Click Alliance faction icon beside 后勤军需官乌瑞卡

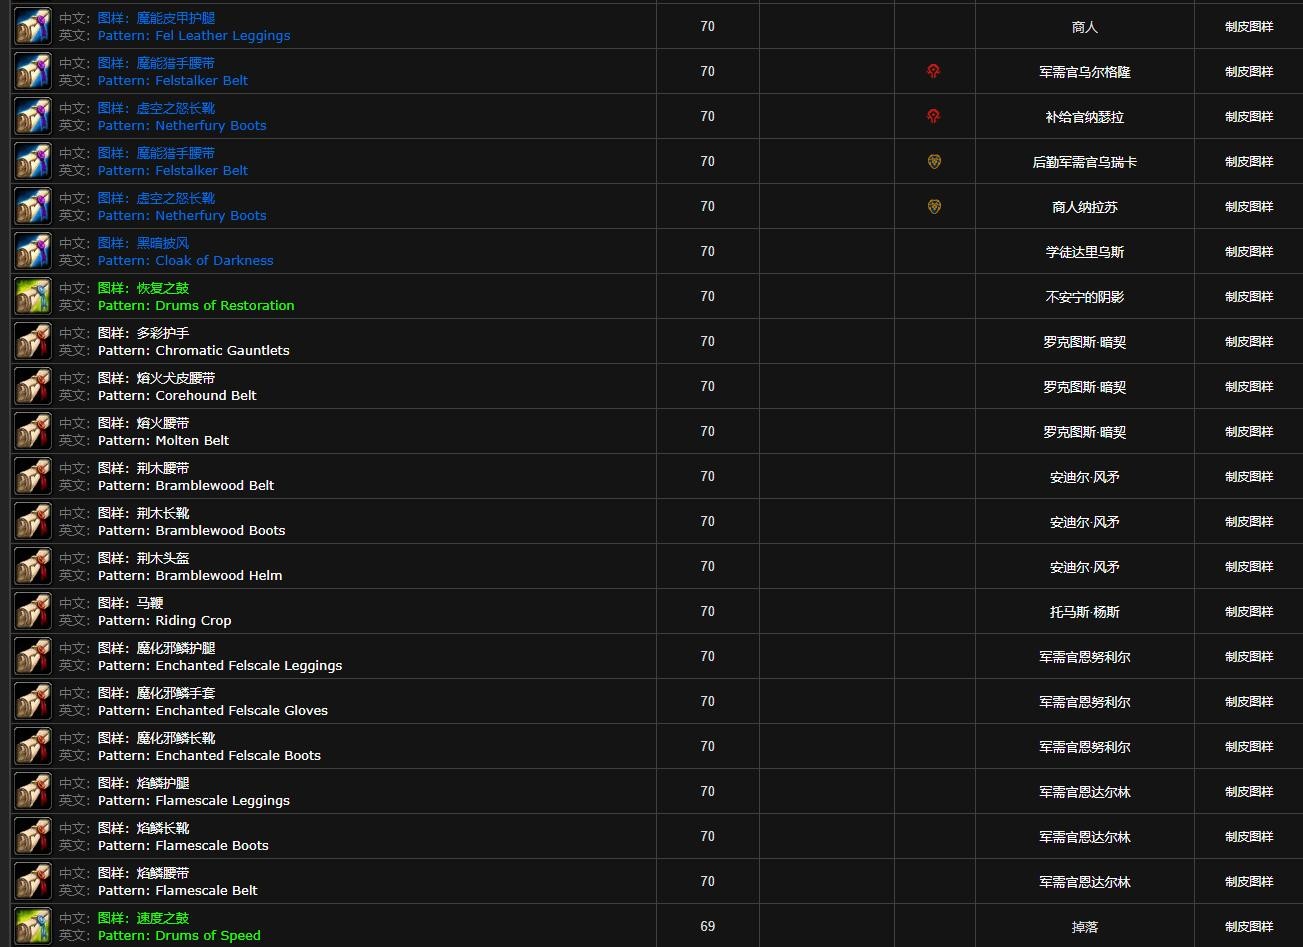(x=933, y=162)
